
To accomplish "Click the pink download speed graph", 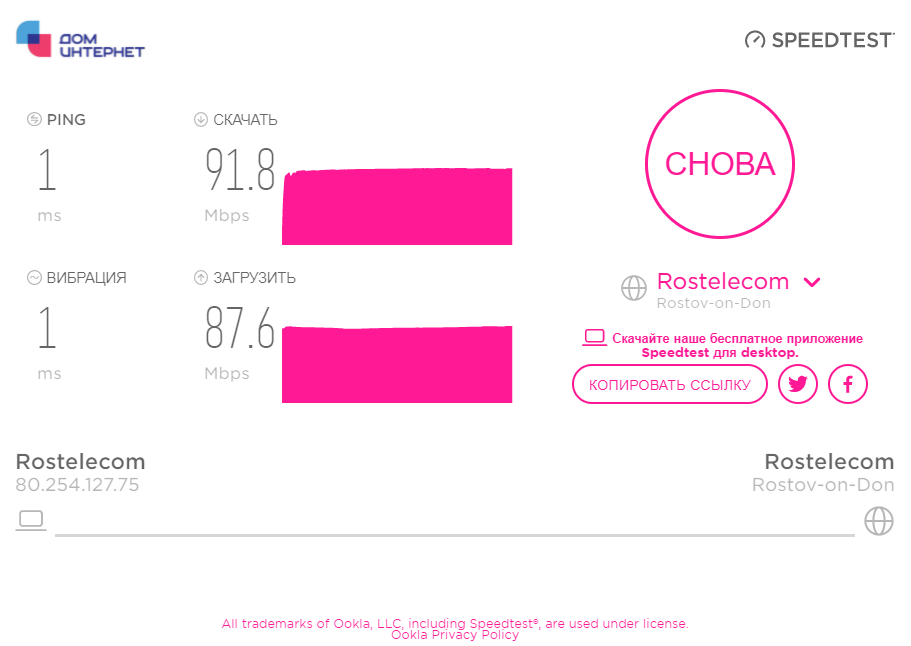I will pyautogui.click(x=397, y=206).
